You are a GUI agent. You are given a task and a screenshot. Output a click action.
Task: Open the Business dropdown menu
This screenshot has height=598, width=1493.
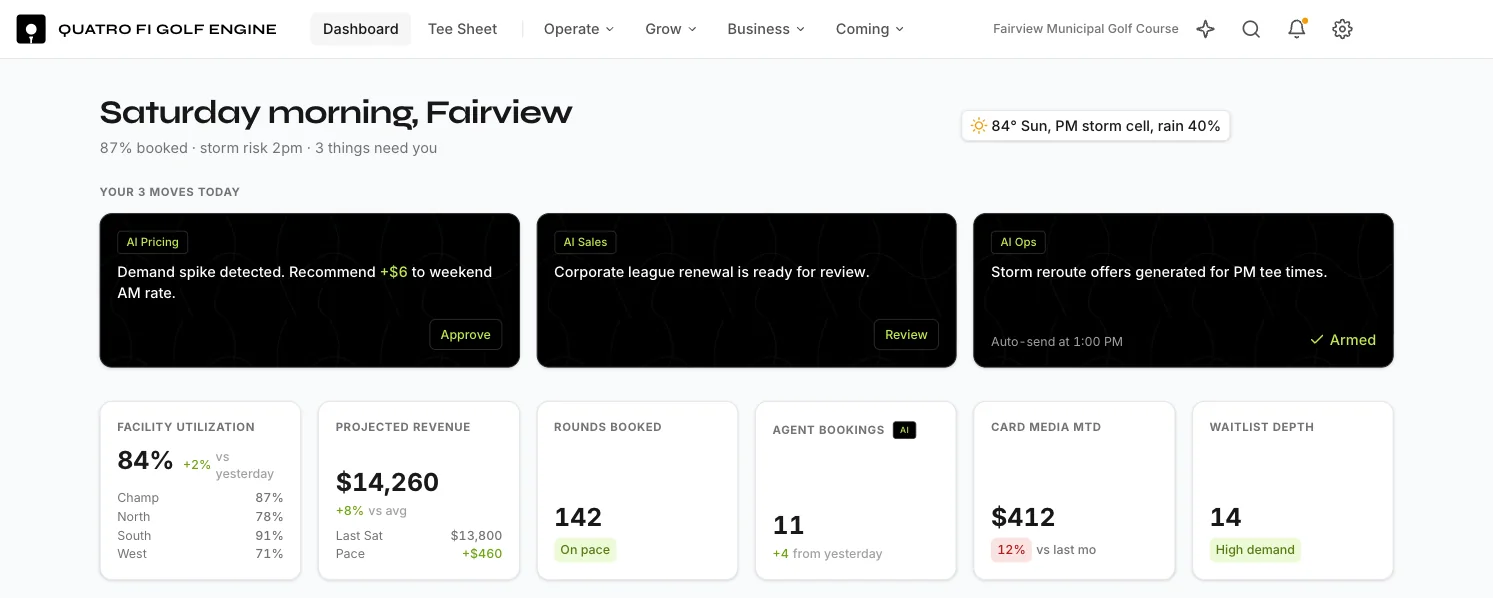[x=766, y=29]
